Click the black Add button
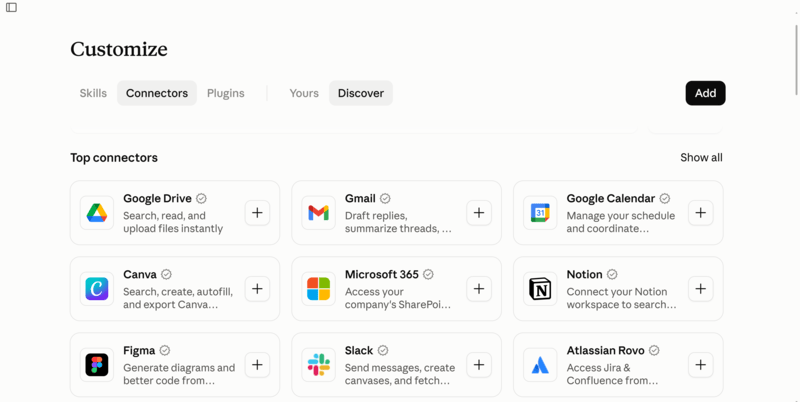 pyautogui.click(x=705, y=93)
